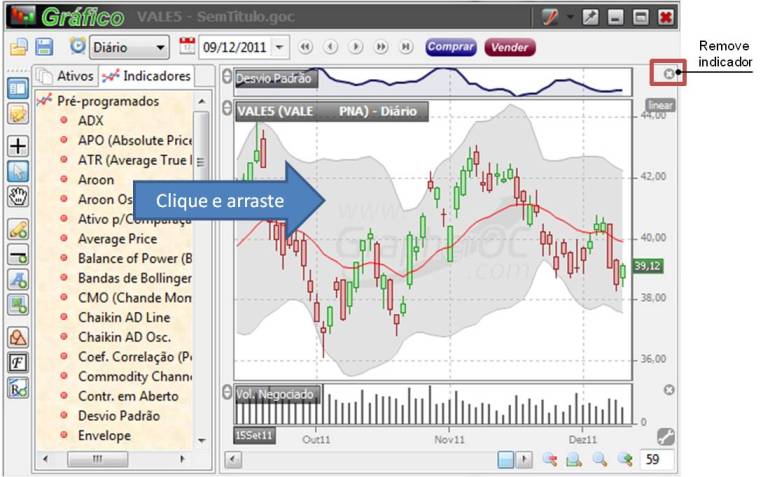Click the plain magnifier icon
The image size is (763, 477).
click(600, 459)
